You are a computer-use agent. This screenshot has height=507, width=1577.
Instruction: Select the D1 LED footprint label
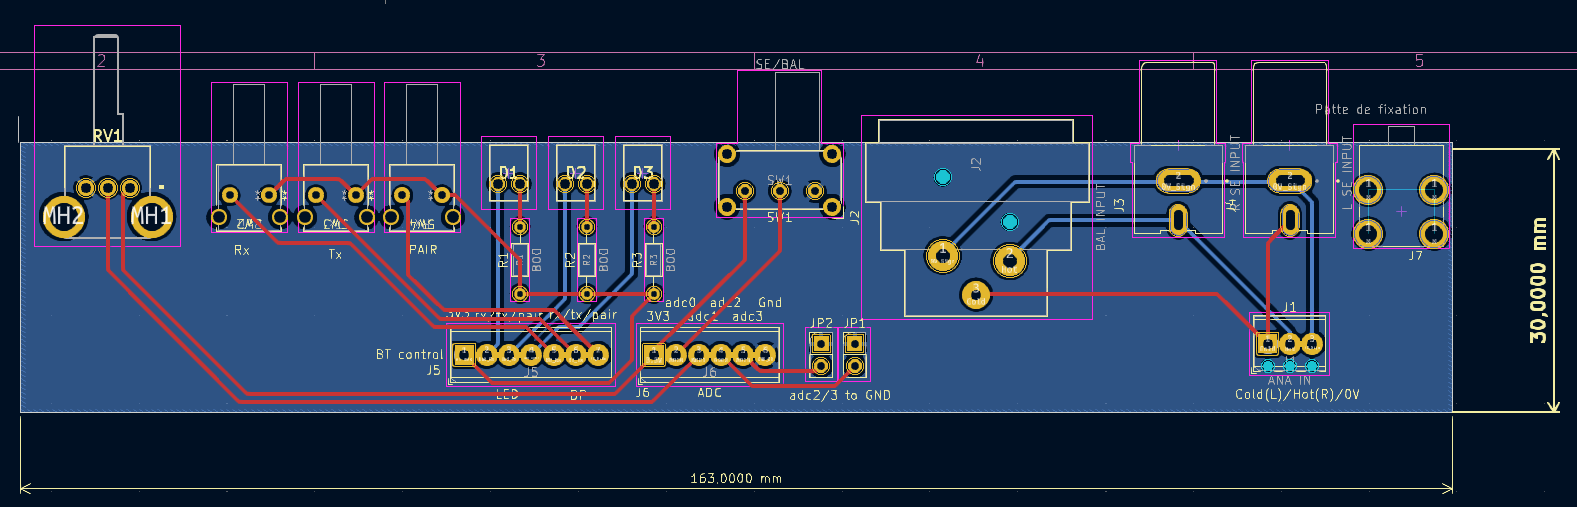(508, 173)
